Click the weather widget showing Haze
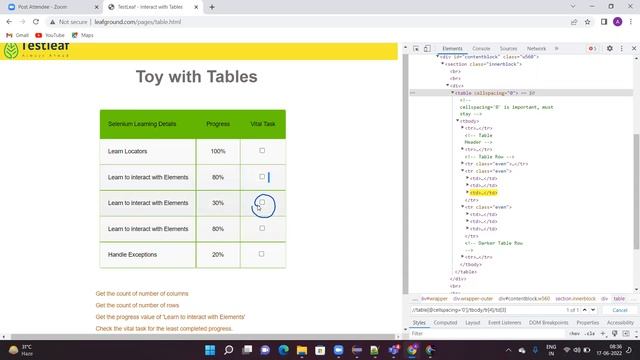The image size is (640, 360). coord(21,350)
